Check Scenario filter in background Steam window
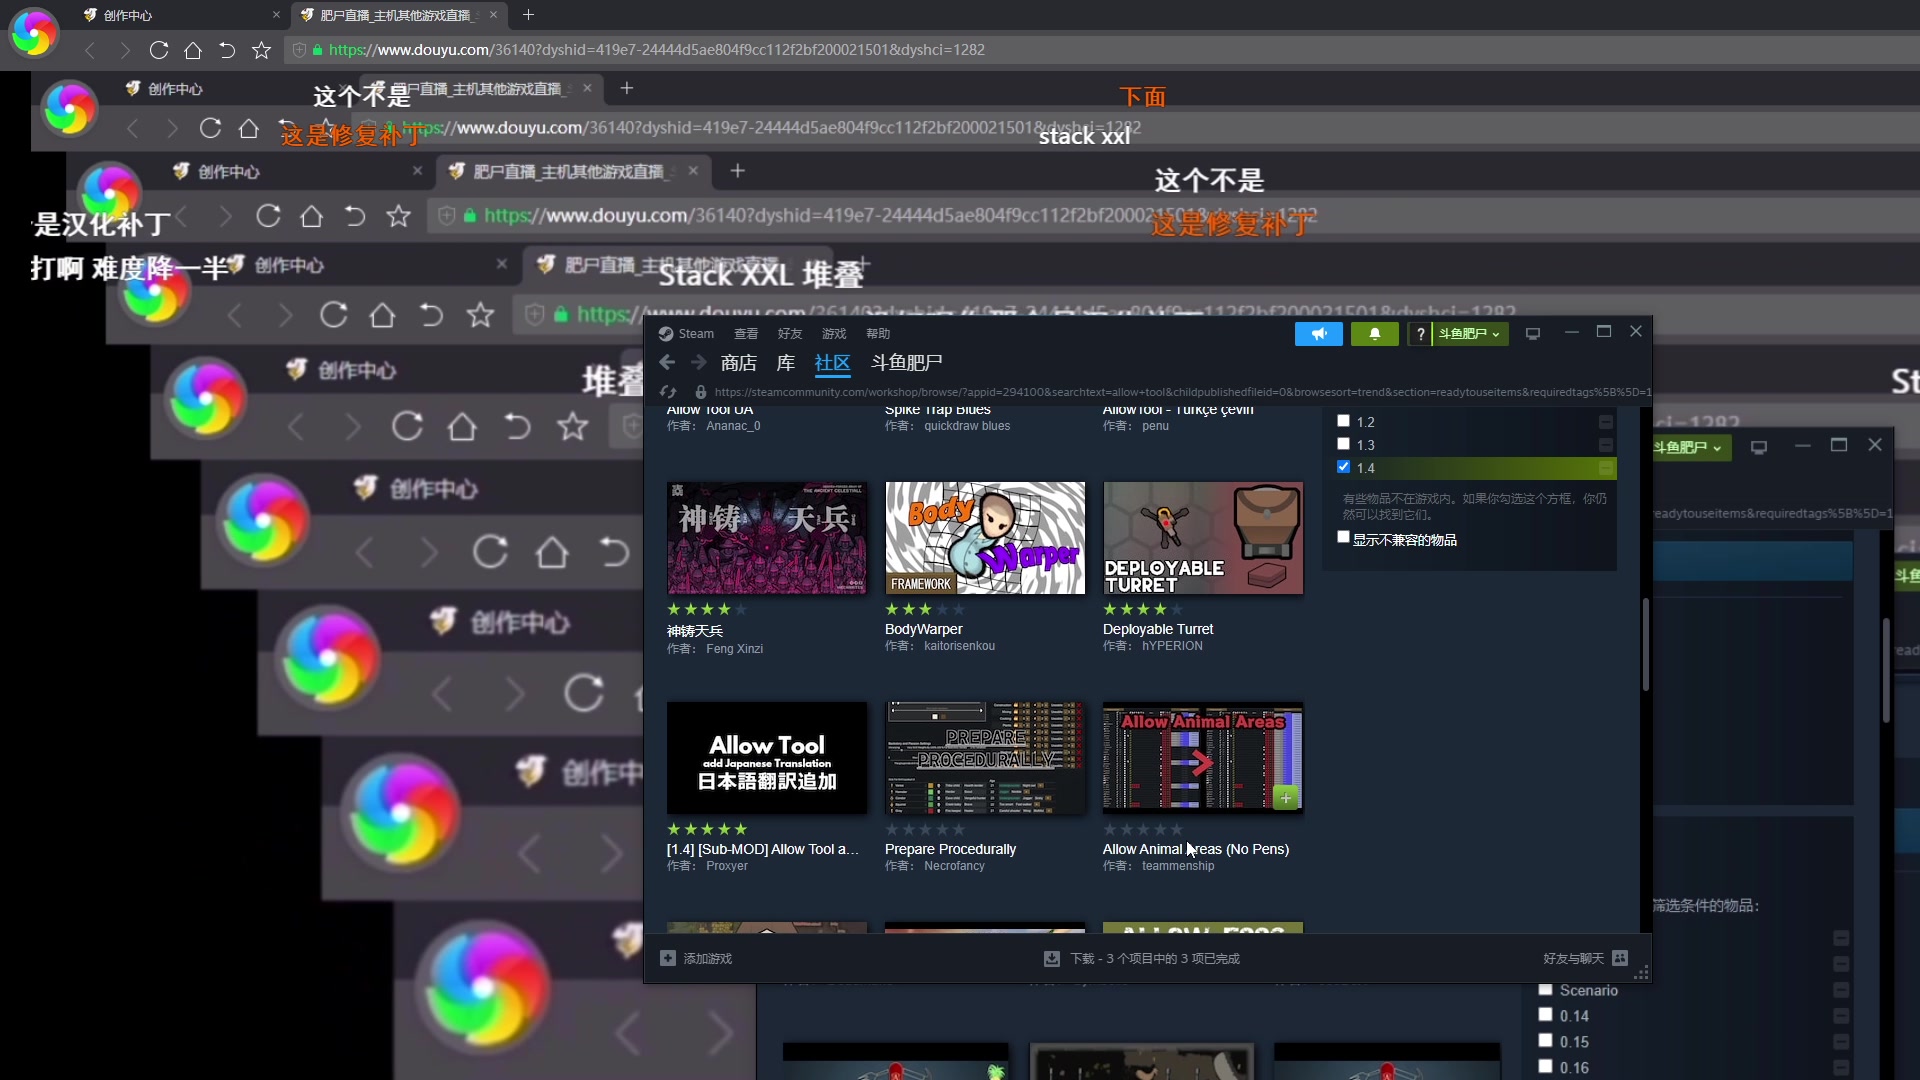1920x1080 pixels. [x=1545, y=989]
